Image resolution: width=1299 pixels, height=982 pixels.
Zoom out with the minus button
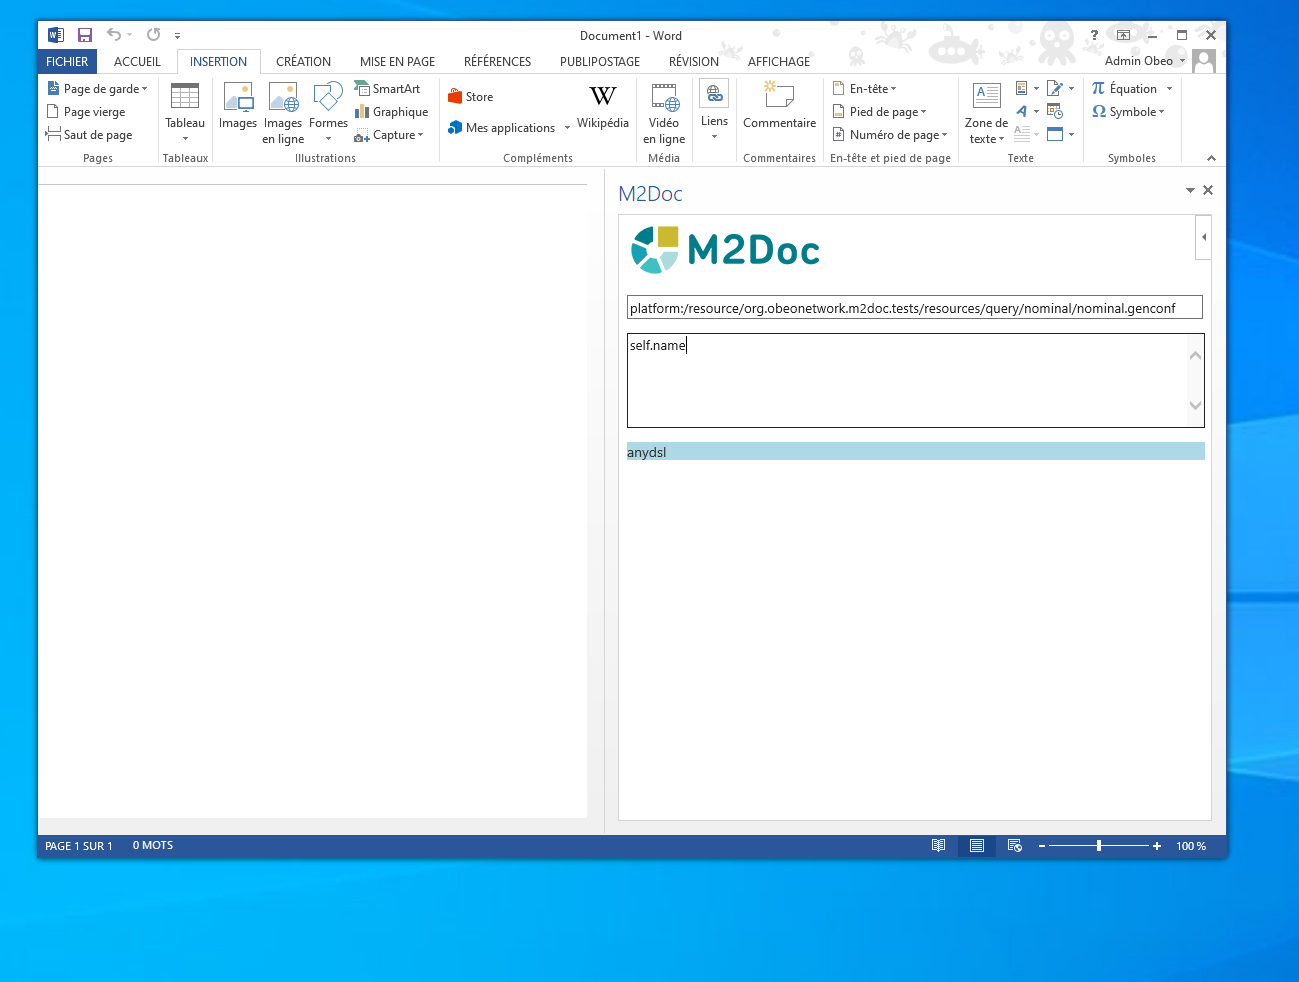(1042, 846)
